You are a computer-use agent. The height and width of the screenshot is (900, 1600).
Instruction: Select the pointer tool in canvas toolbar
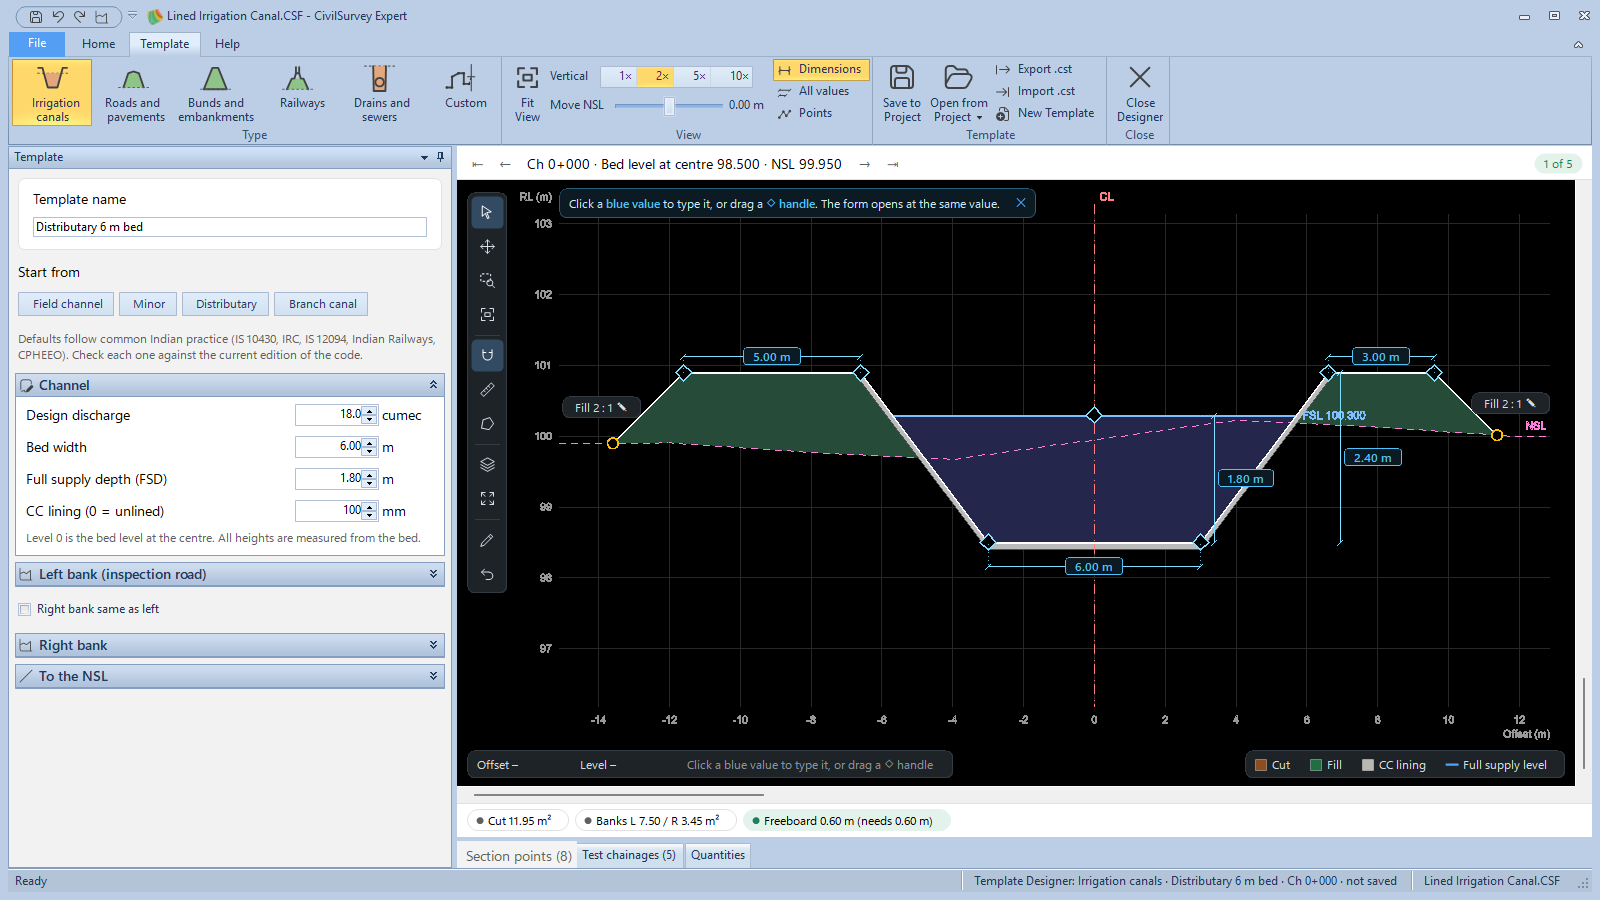pyautogui.click(x=487, y=212)
